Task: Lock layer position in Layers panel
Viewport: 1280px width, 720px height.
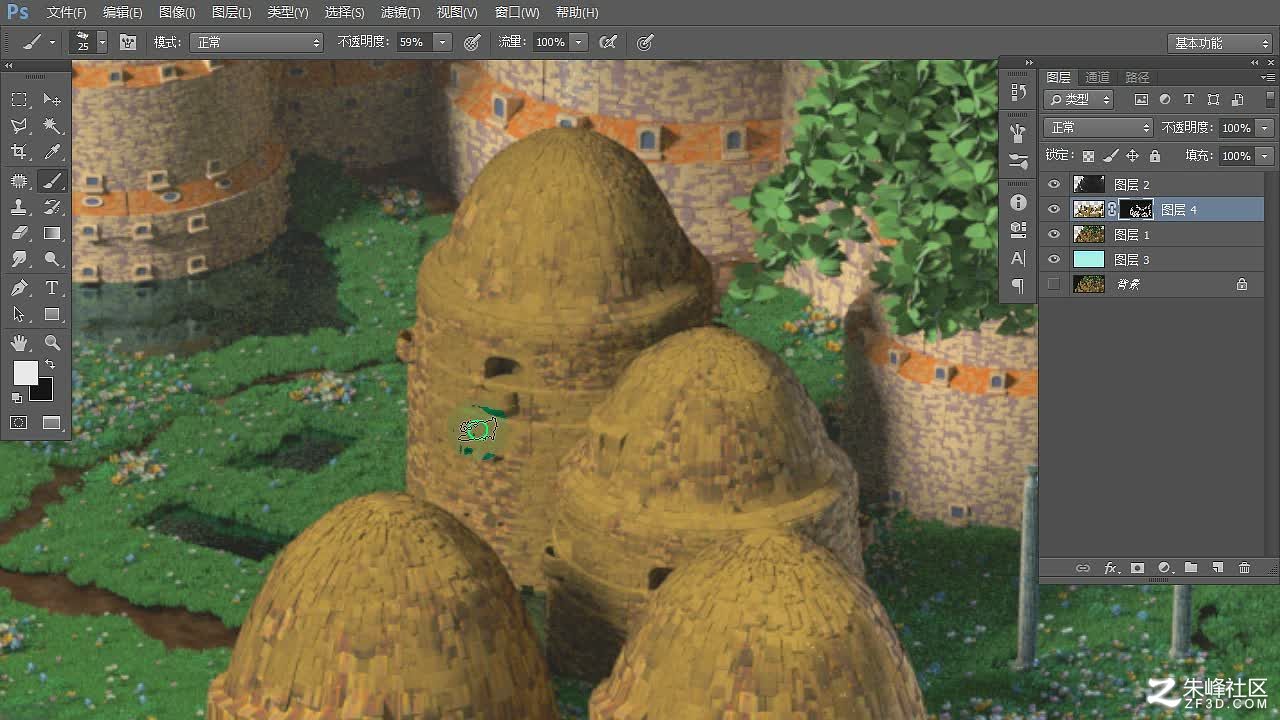Action: [1132, 156]
